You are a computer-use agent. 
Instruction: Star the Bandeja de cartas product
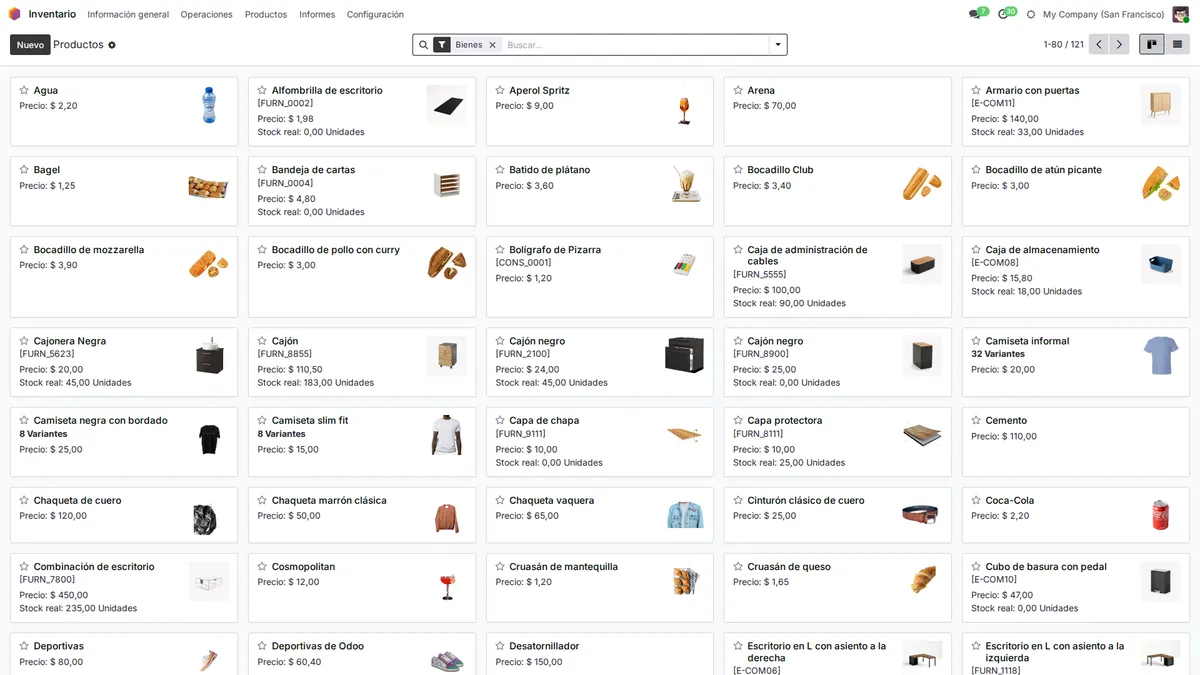(x=262, y=170)
